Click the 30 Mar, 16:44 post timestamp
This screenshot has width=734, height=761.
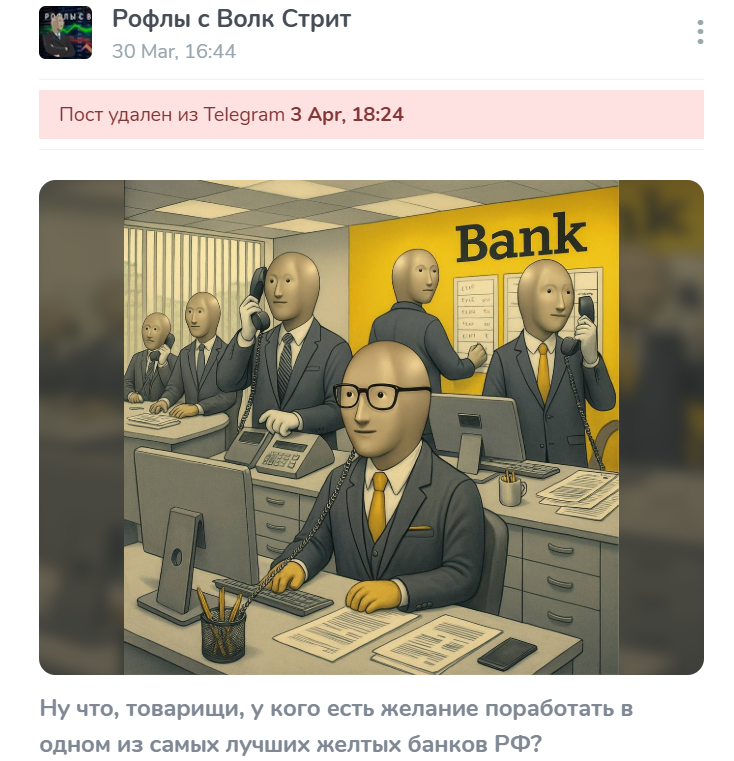click(174, 51)
